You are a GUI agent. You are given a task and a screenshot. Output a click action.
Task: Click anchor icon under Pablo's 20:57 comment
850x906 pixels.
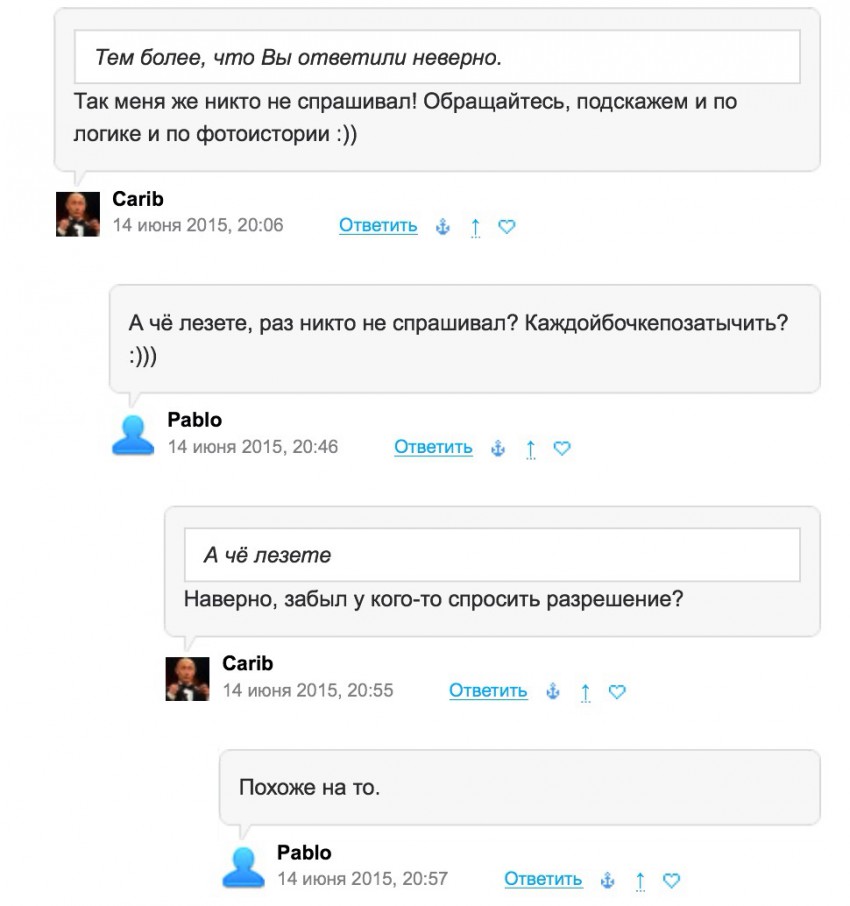[608, 881]
